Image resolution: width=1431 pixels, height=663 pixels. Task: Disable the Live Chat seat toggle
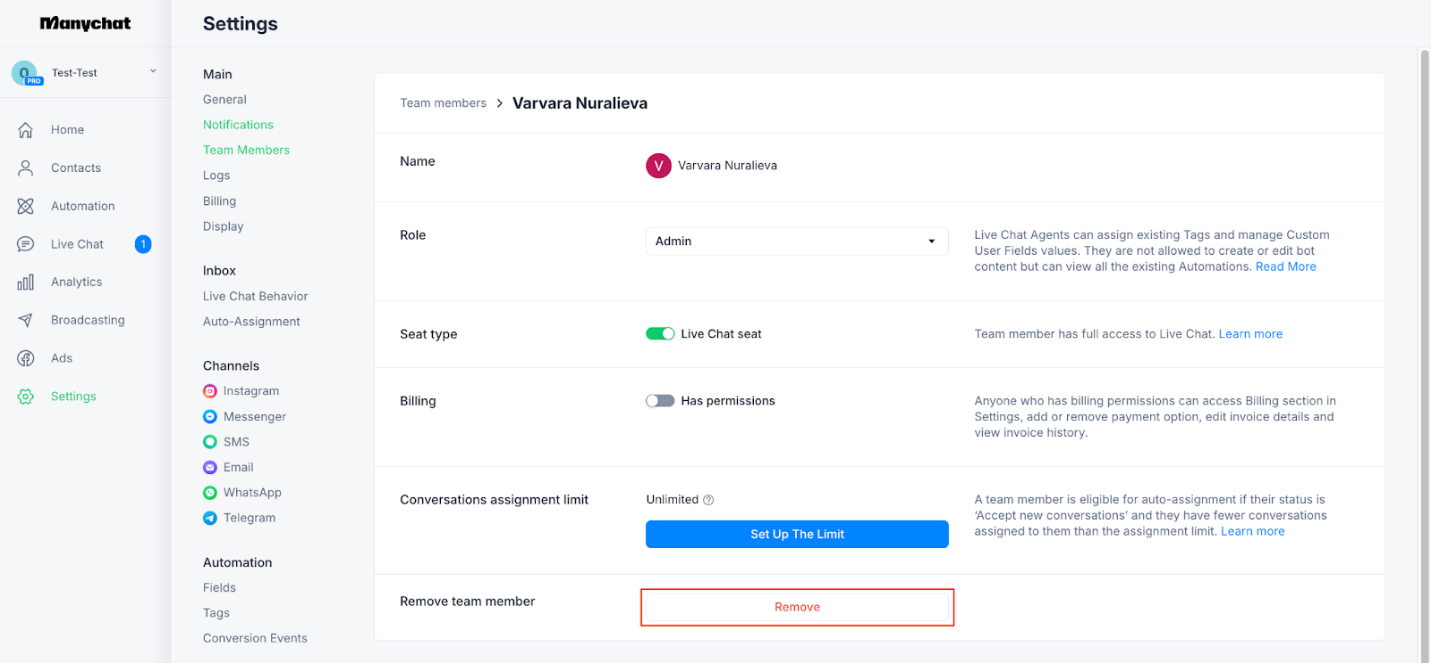[660, 334]
